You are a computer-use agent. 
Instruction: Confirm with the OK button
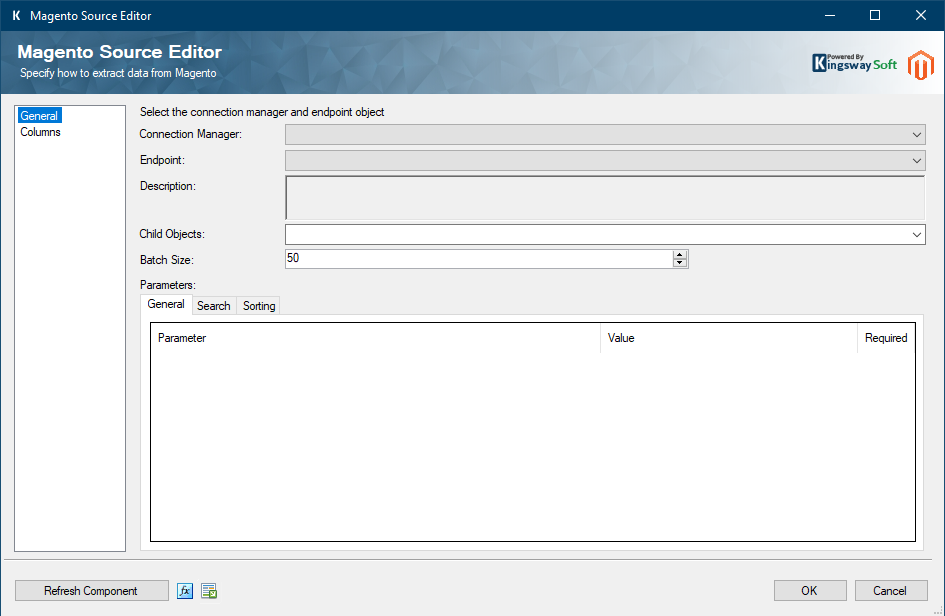click(810, 591)
